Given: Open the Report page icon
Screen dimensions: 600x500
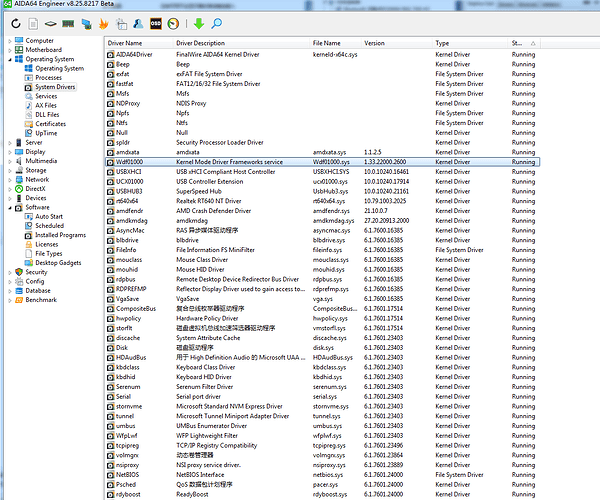Looking at the screenshot, I should (33, 24).
